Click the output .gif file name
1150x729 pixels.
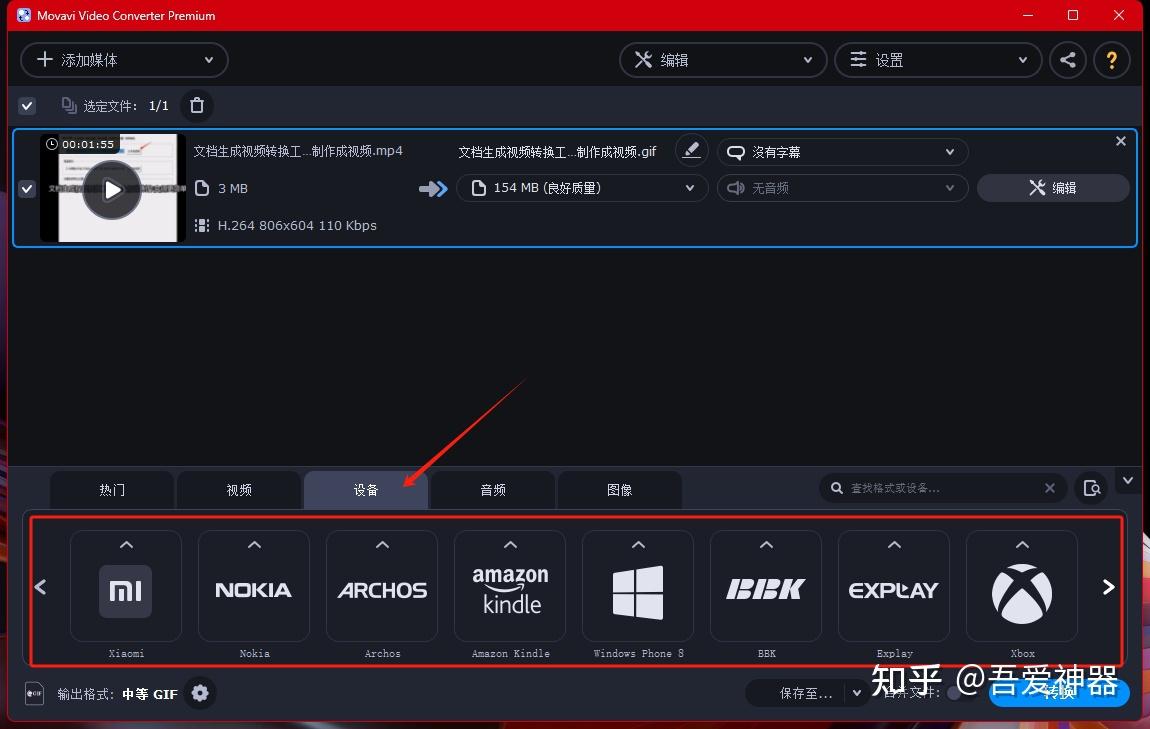(x=557, y=152)
